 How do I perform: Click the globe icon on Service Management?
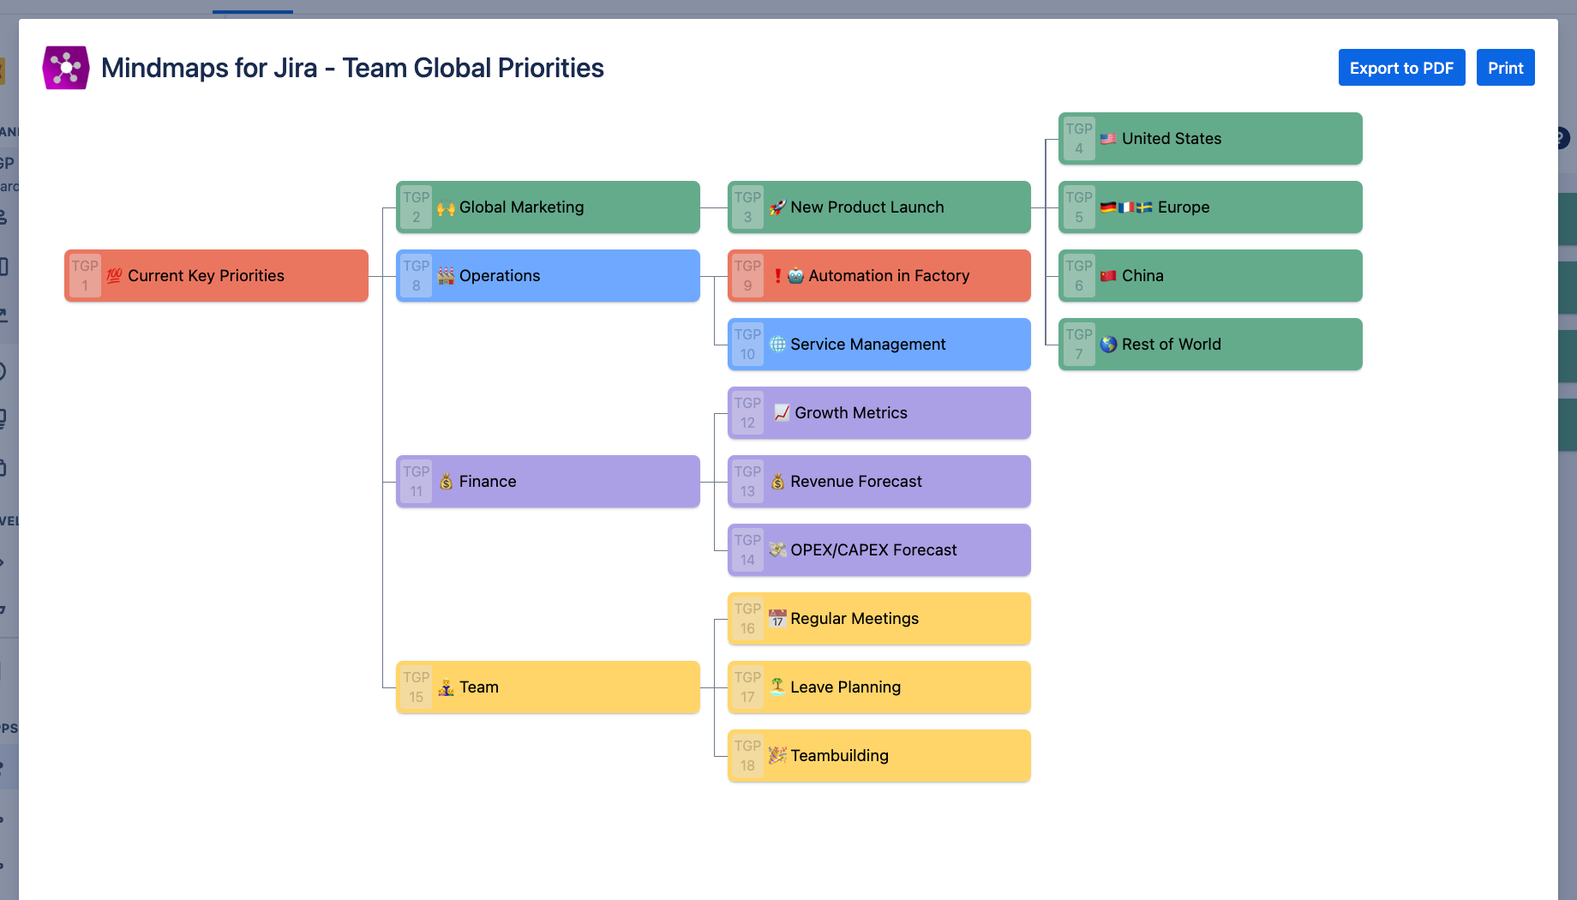(x=777, y=344)
